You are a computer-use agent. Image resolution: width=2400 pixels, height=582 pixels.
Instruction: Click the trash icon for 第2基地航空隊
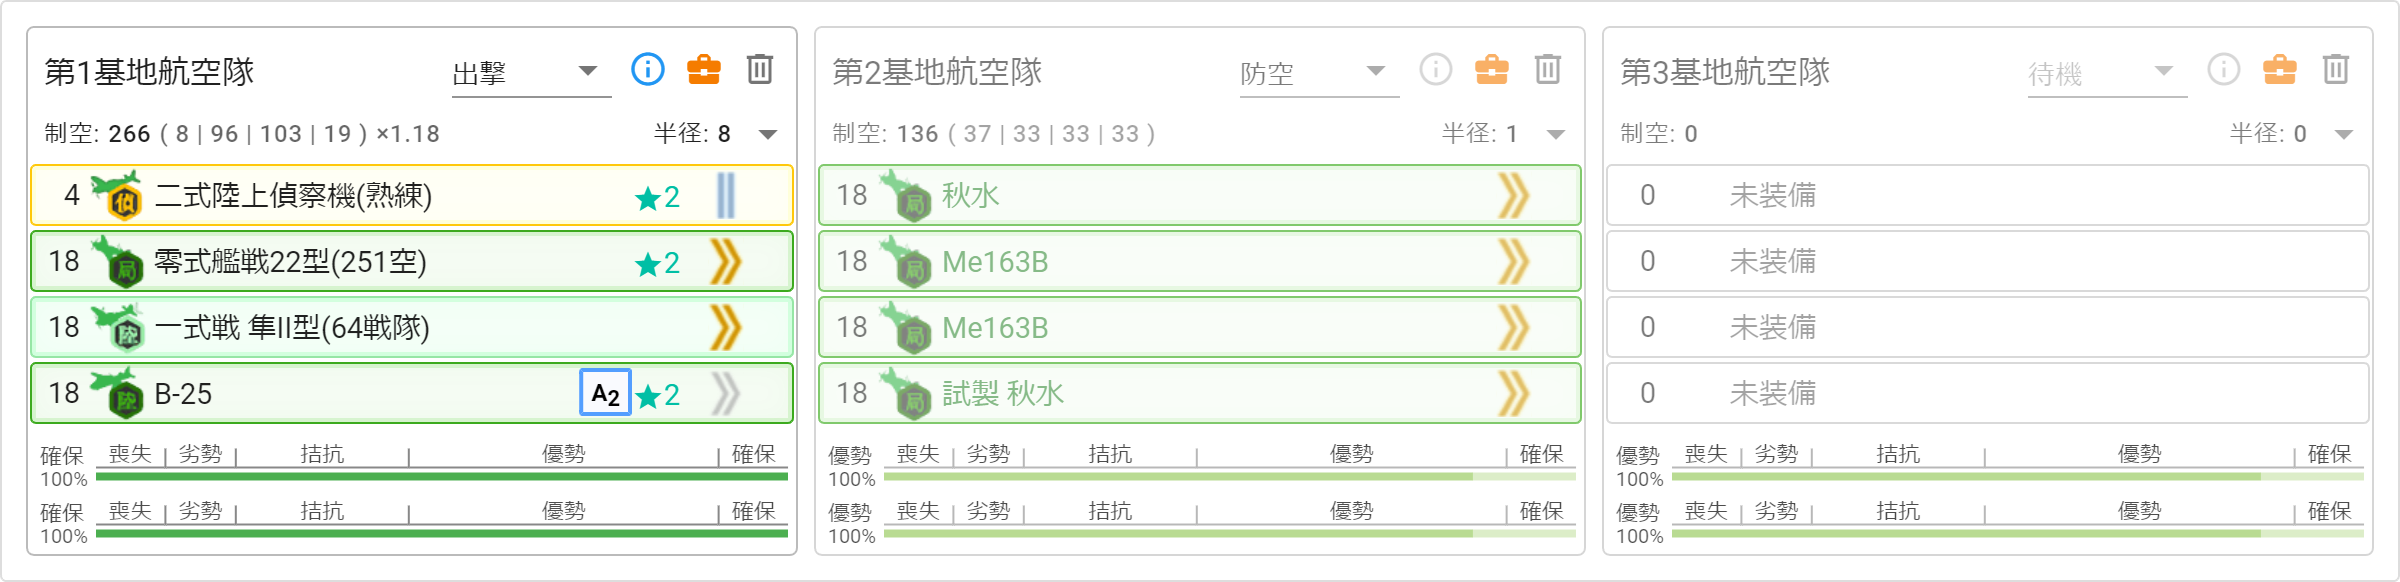pyautogui.click(x=1548, y=69)
